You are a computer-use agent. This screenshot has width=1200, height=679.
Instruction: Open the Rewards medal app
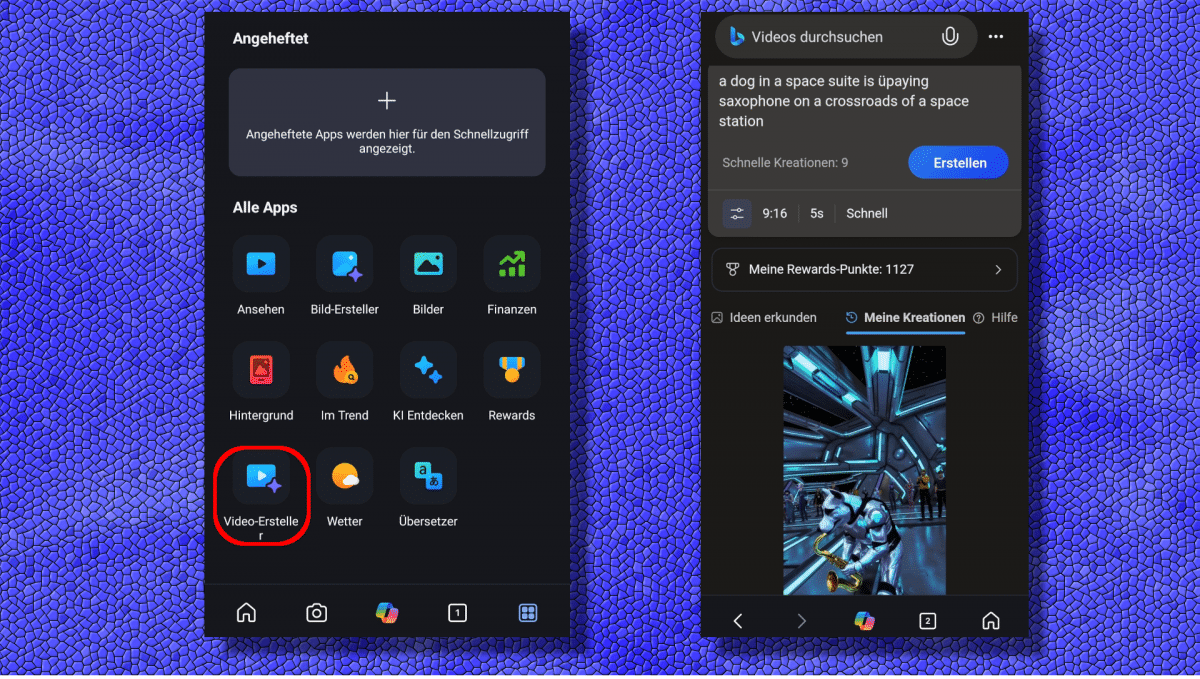click(x=512, y=370)
